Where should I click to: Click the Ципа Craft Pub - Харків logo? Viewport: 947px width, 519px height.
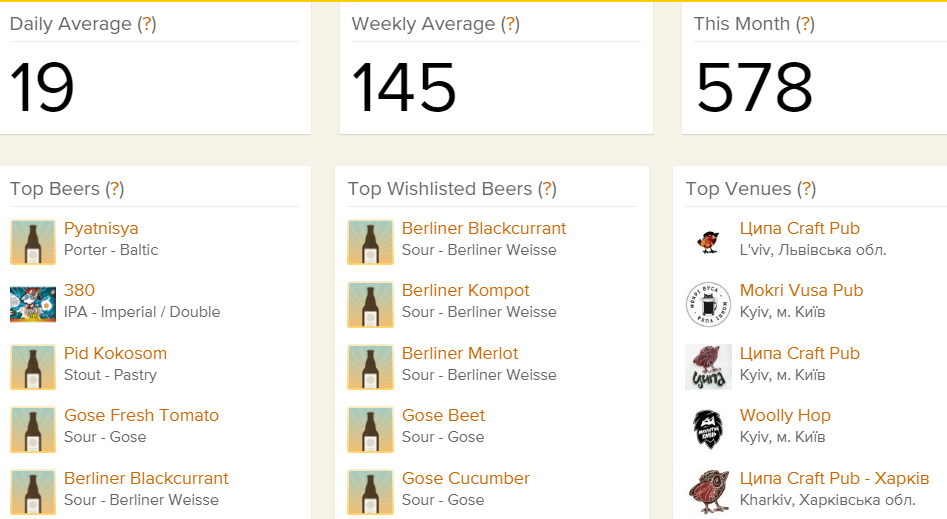708,492
